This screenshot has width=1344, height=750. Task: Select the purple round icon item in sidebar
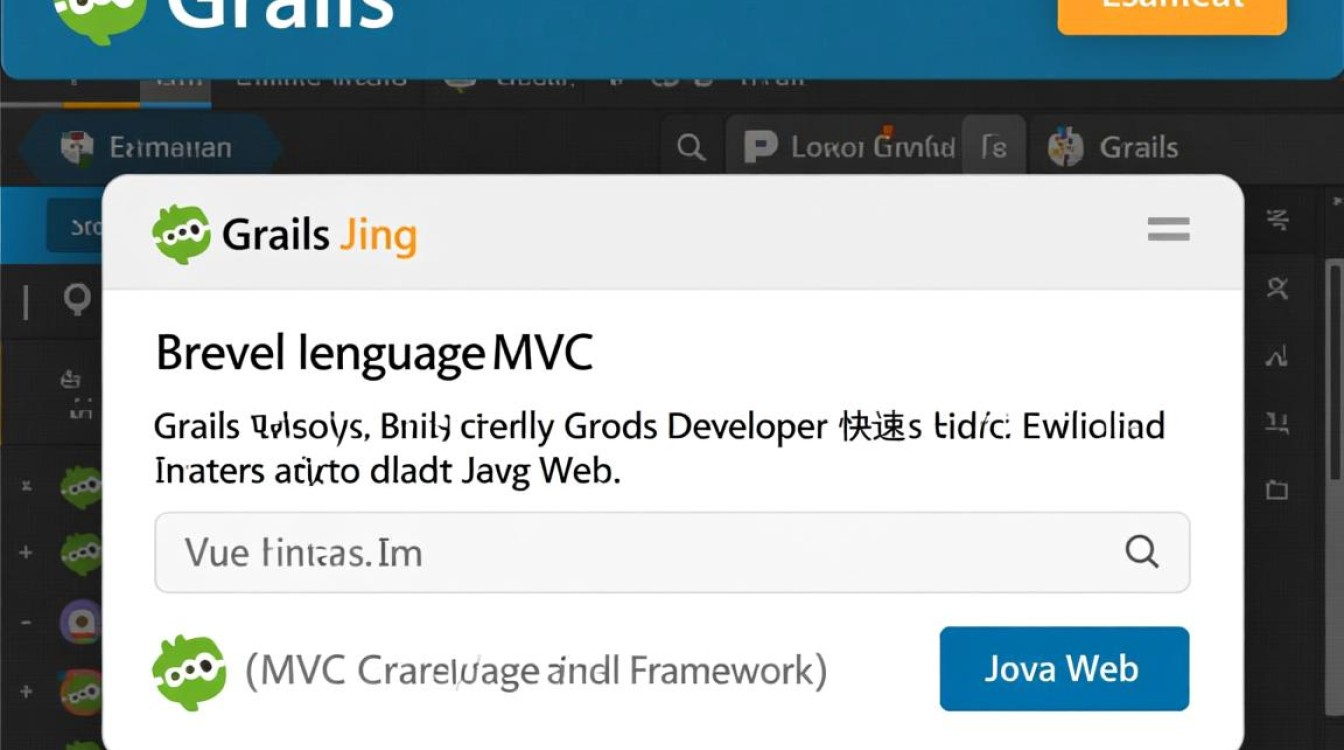pyautogui.click(x=81, y=621)
